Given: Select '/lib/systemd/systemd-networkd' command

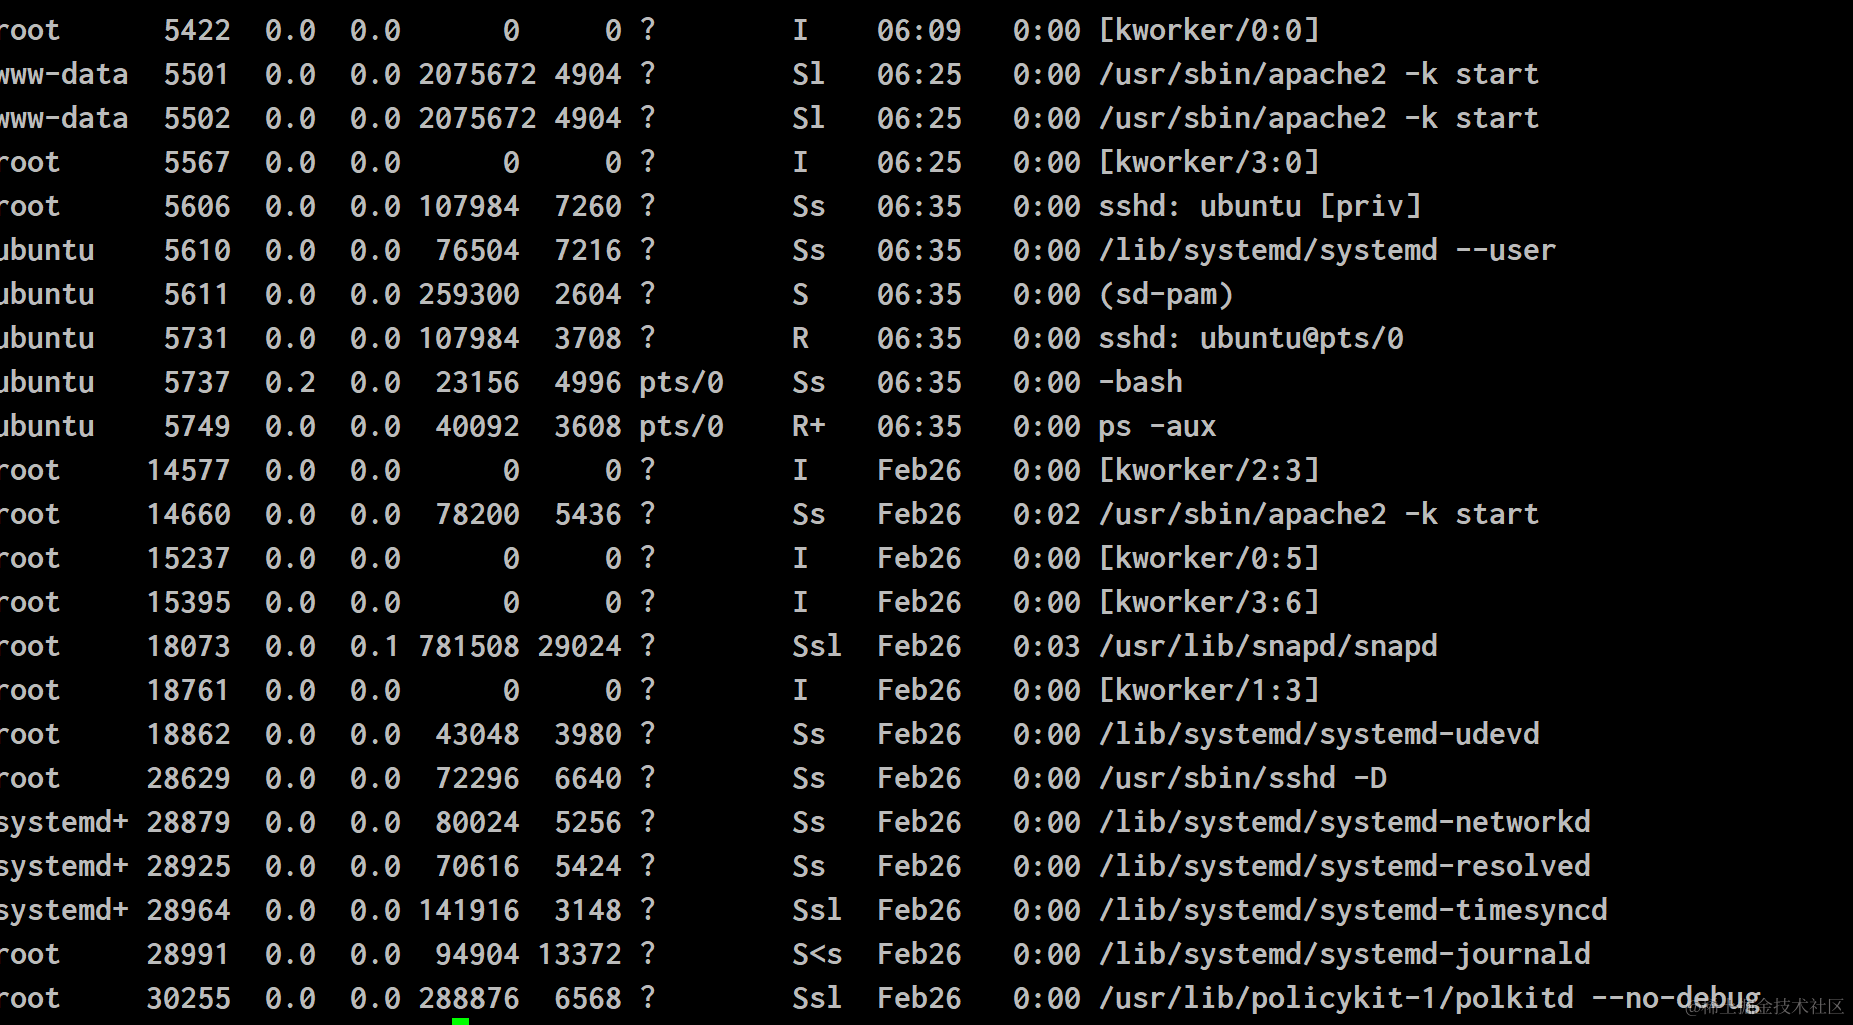Looking at the screenshot, I should click(x=1344, y=822).
